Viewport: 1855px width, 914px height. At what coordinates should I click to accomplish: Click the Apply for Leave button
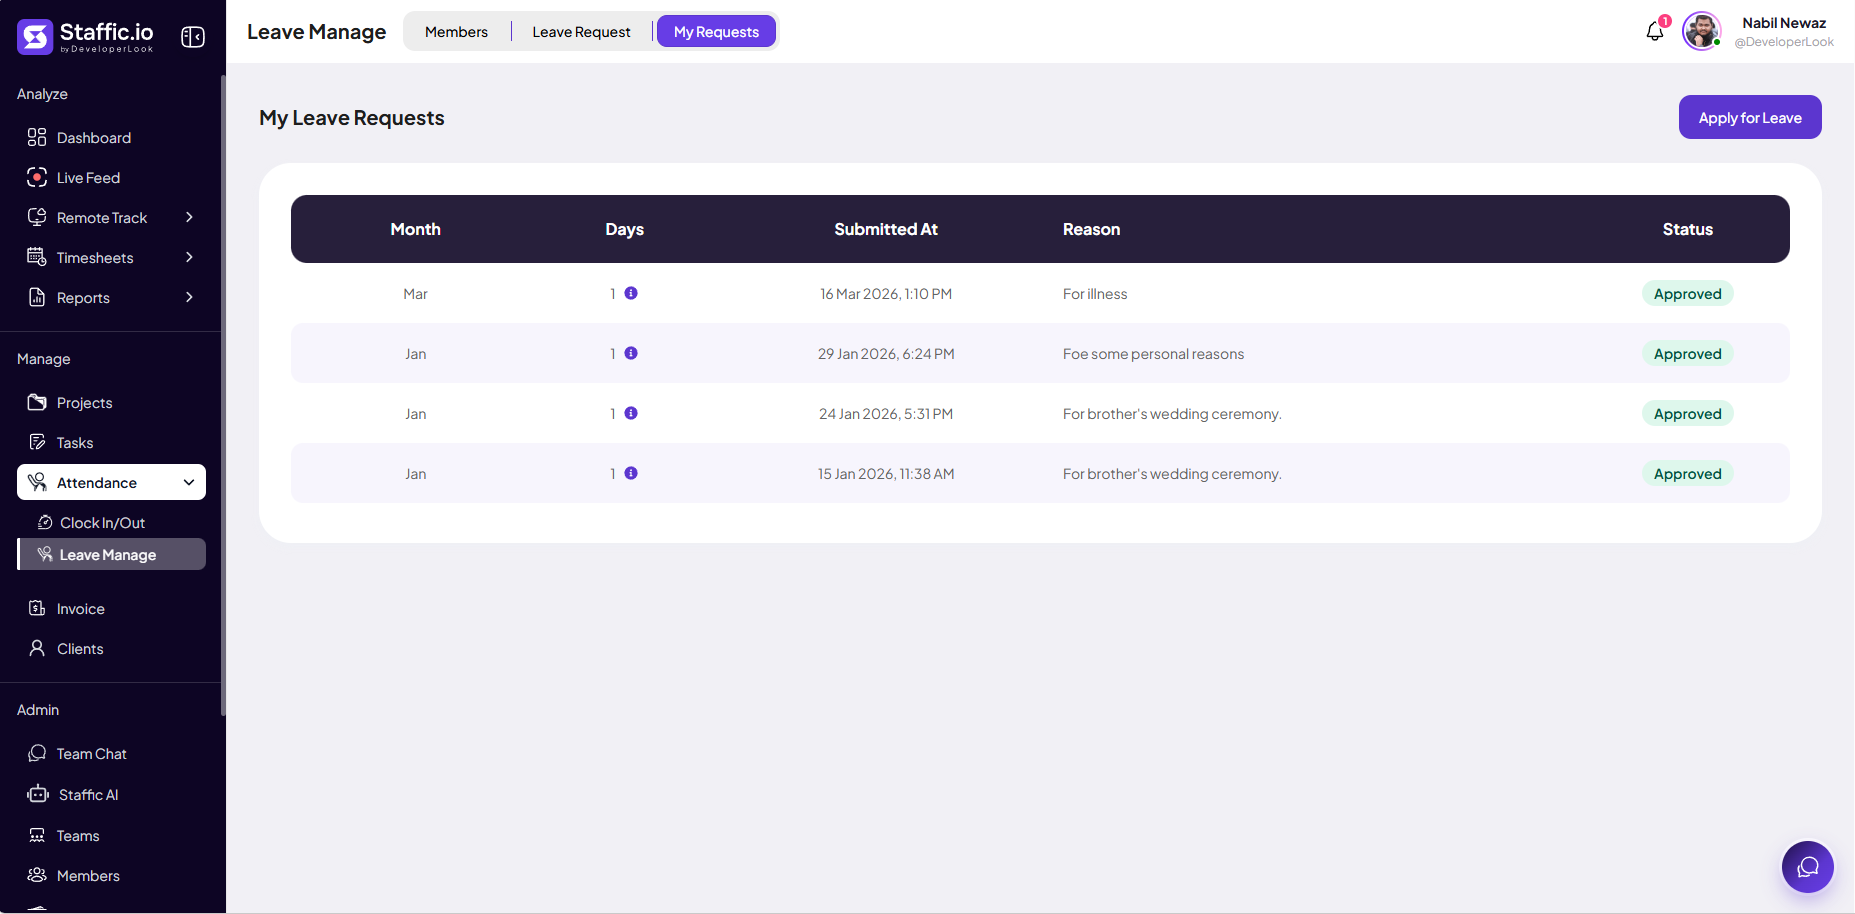[1750, 117]
